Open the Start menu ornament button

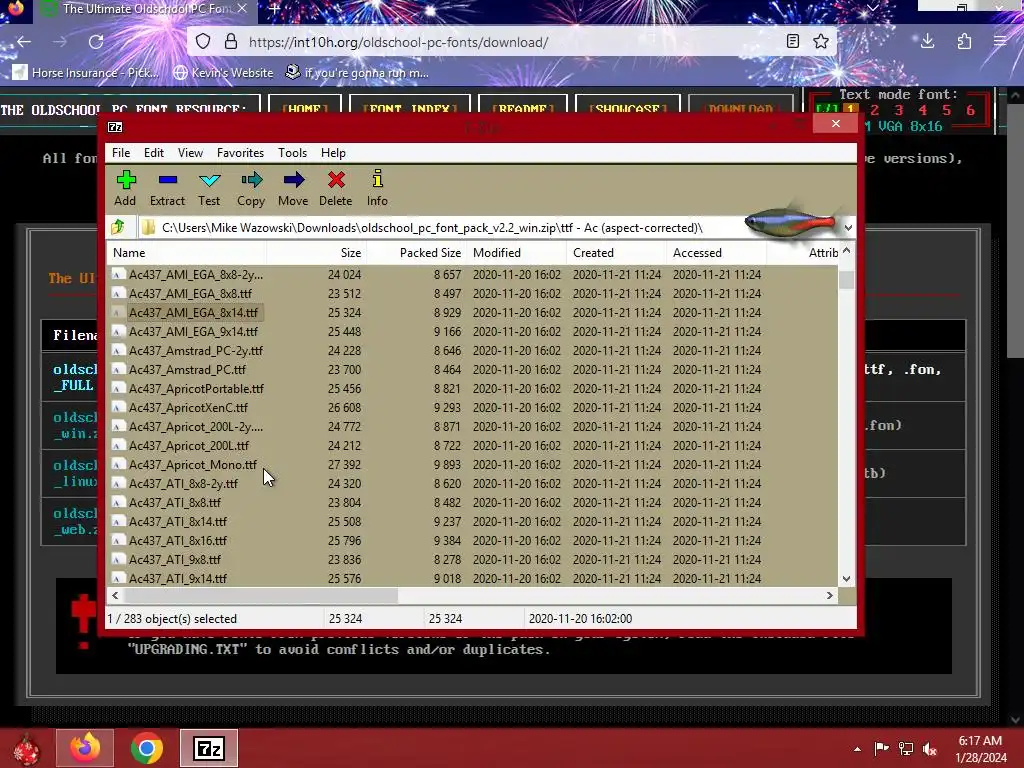pyautogui.click(x=26, y=748)
